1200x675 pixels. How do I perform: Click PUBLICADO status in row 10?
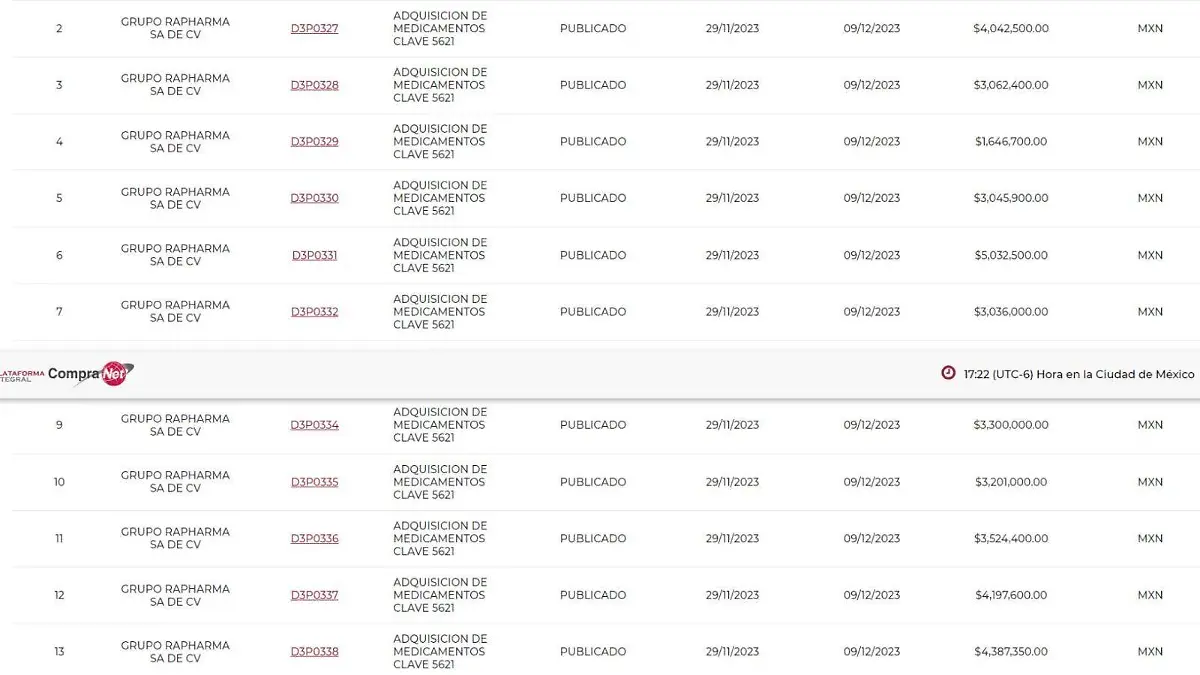point(593,482)
